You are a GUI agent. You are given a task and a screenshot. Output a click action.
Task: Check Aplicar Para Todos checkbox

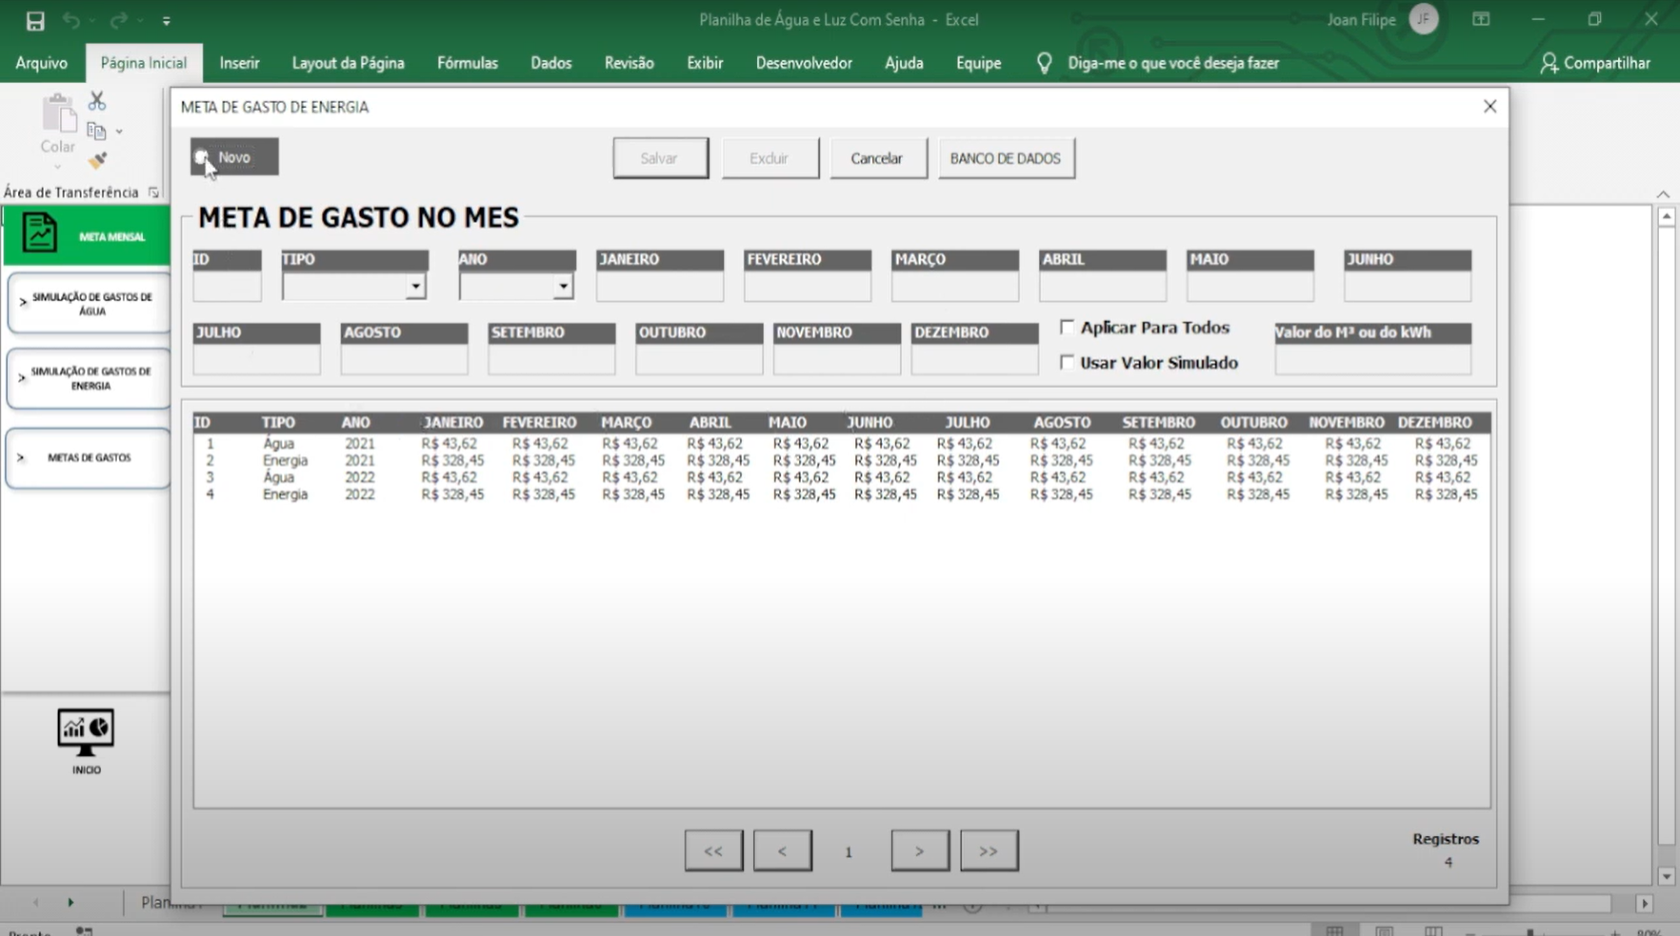click(x=1067, y=327)
